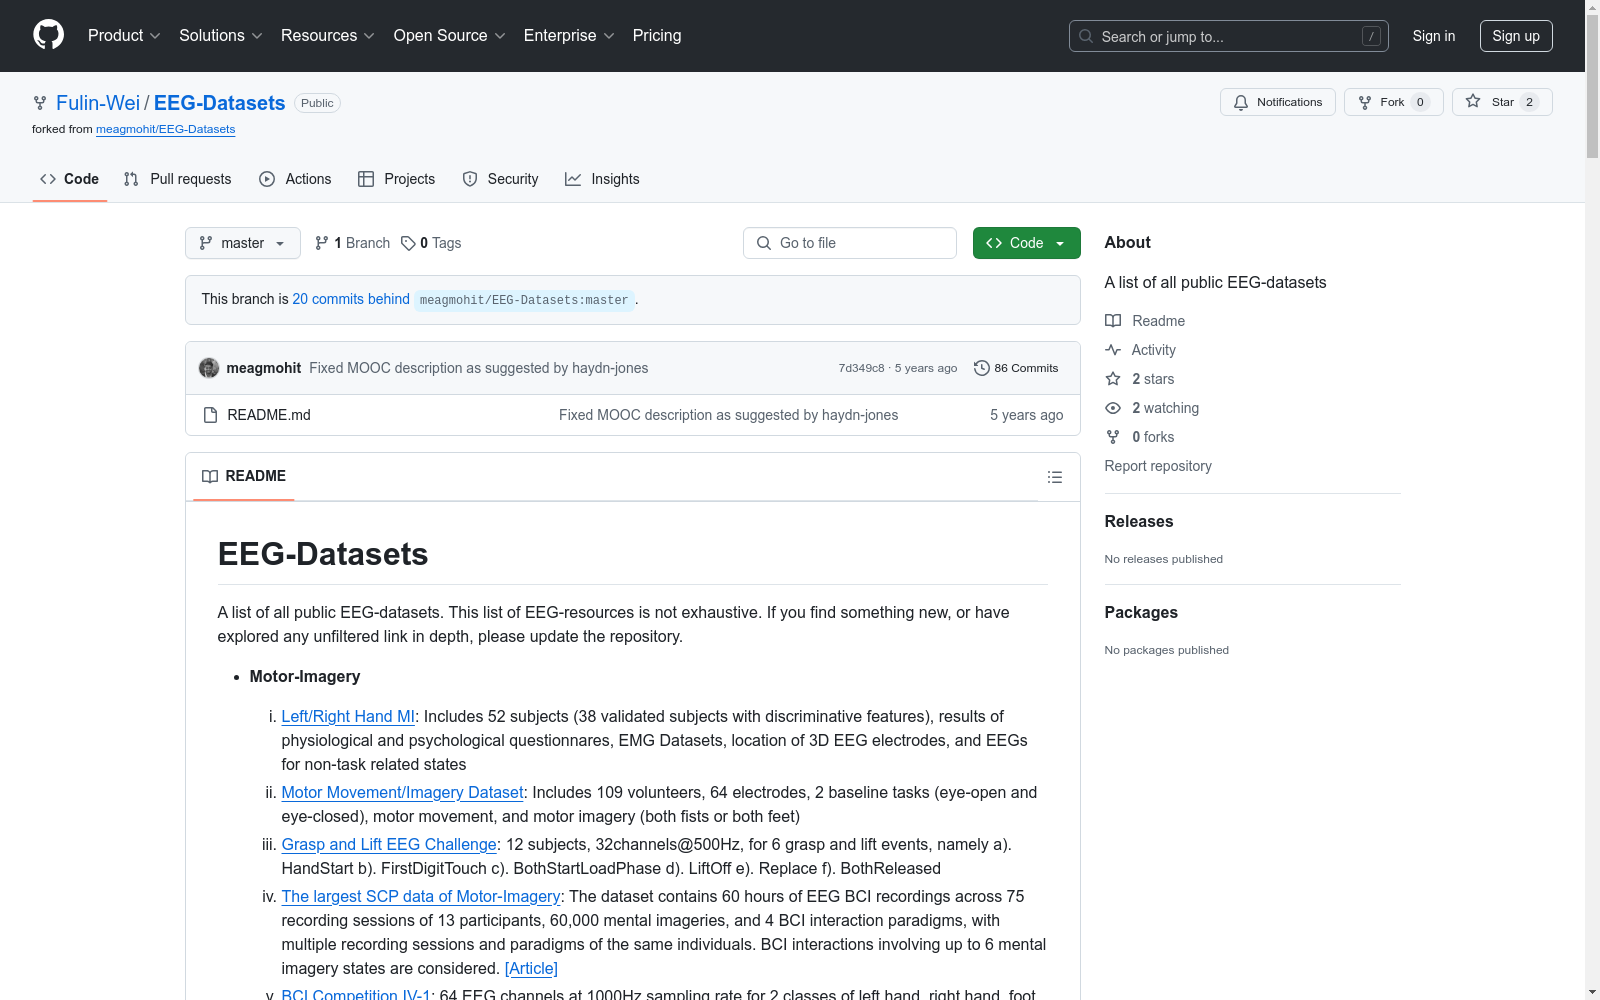Open commit hash 7d349c8
The image size is (1600, 1000).
point(861,368)
